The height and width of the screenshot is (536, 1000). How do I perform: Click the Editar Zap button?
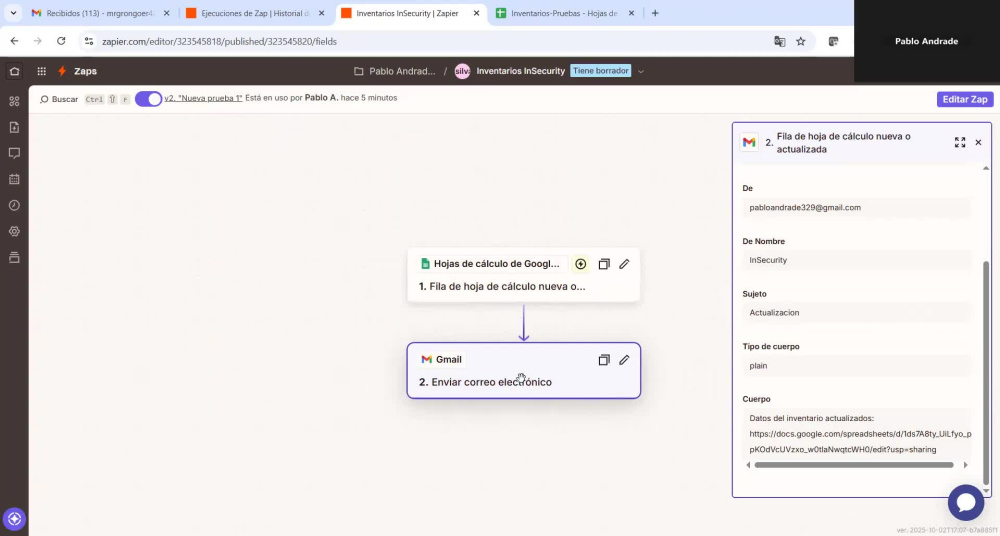[965, 99]
